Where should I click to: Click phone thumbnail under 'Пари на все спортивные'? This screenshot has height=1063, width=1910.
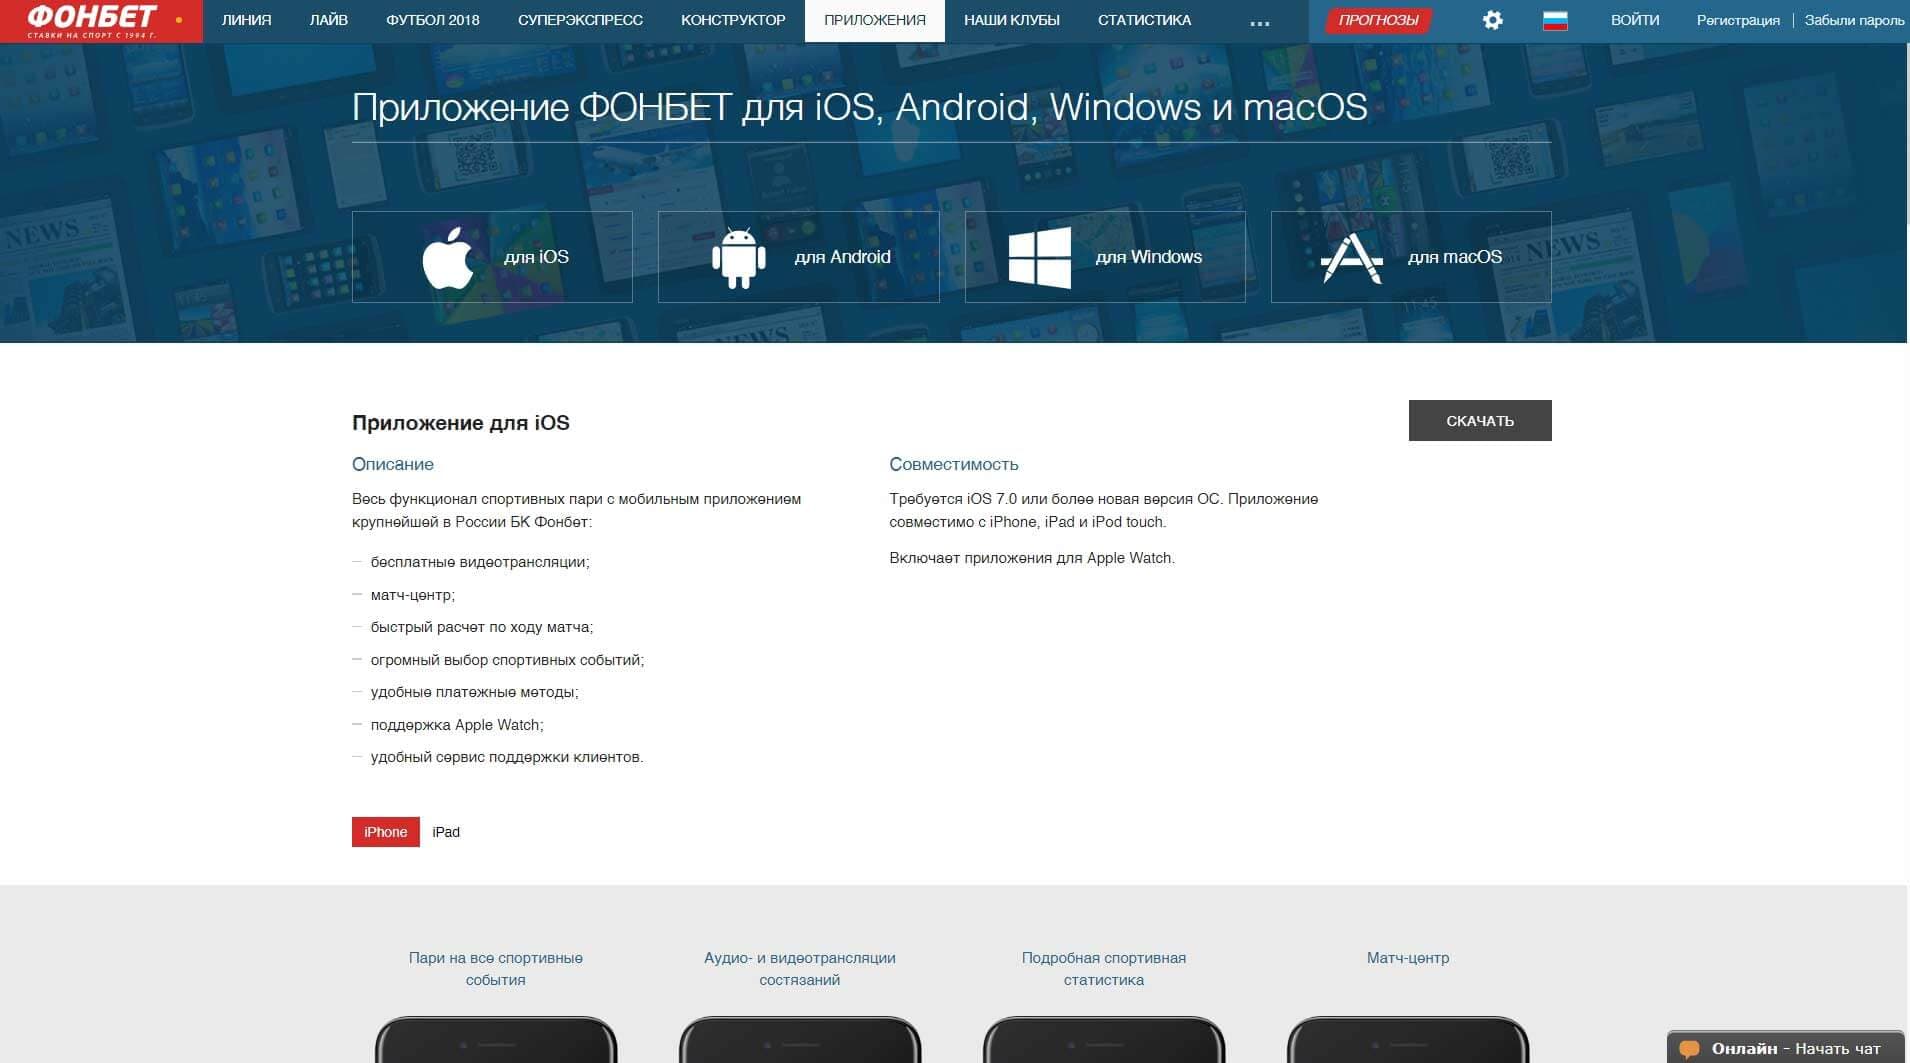(x=496, y=1040)
